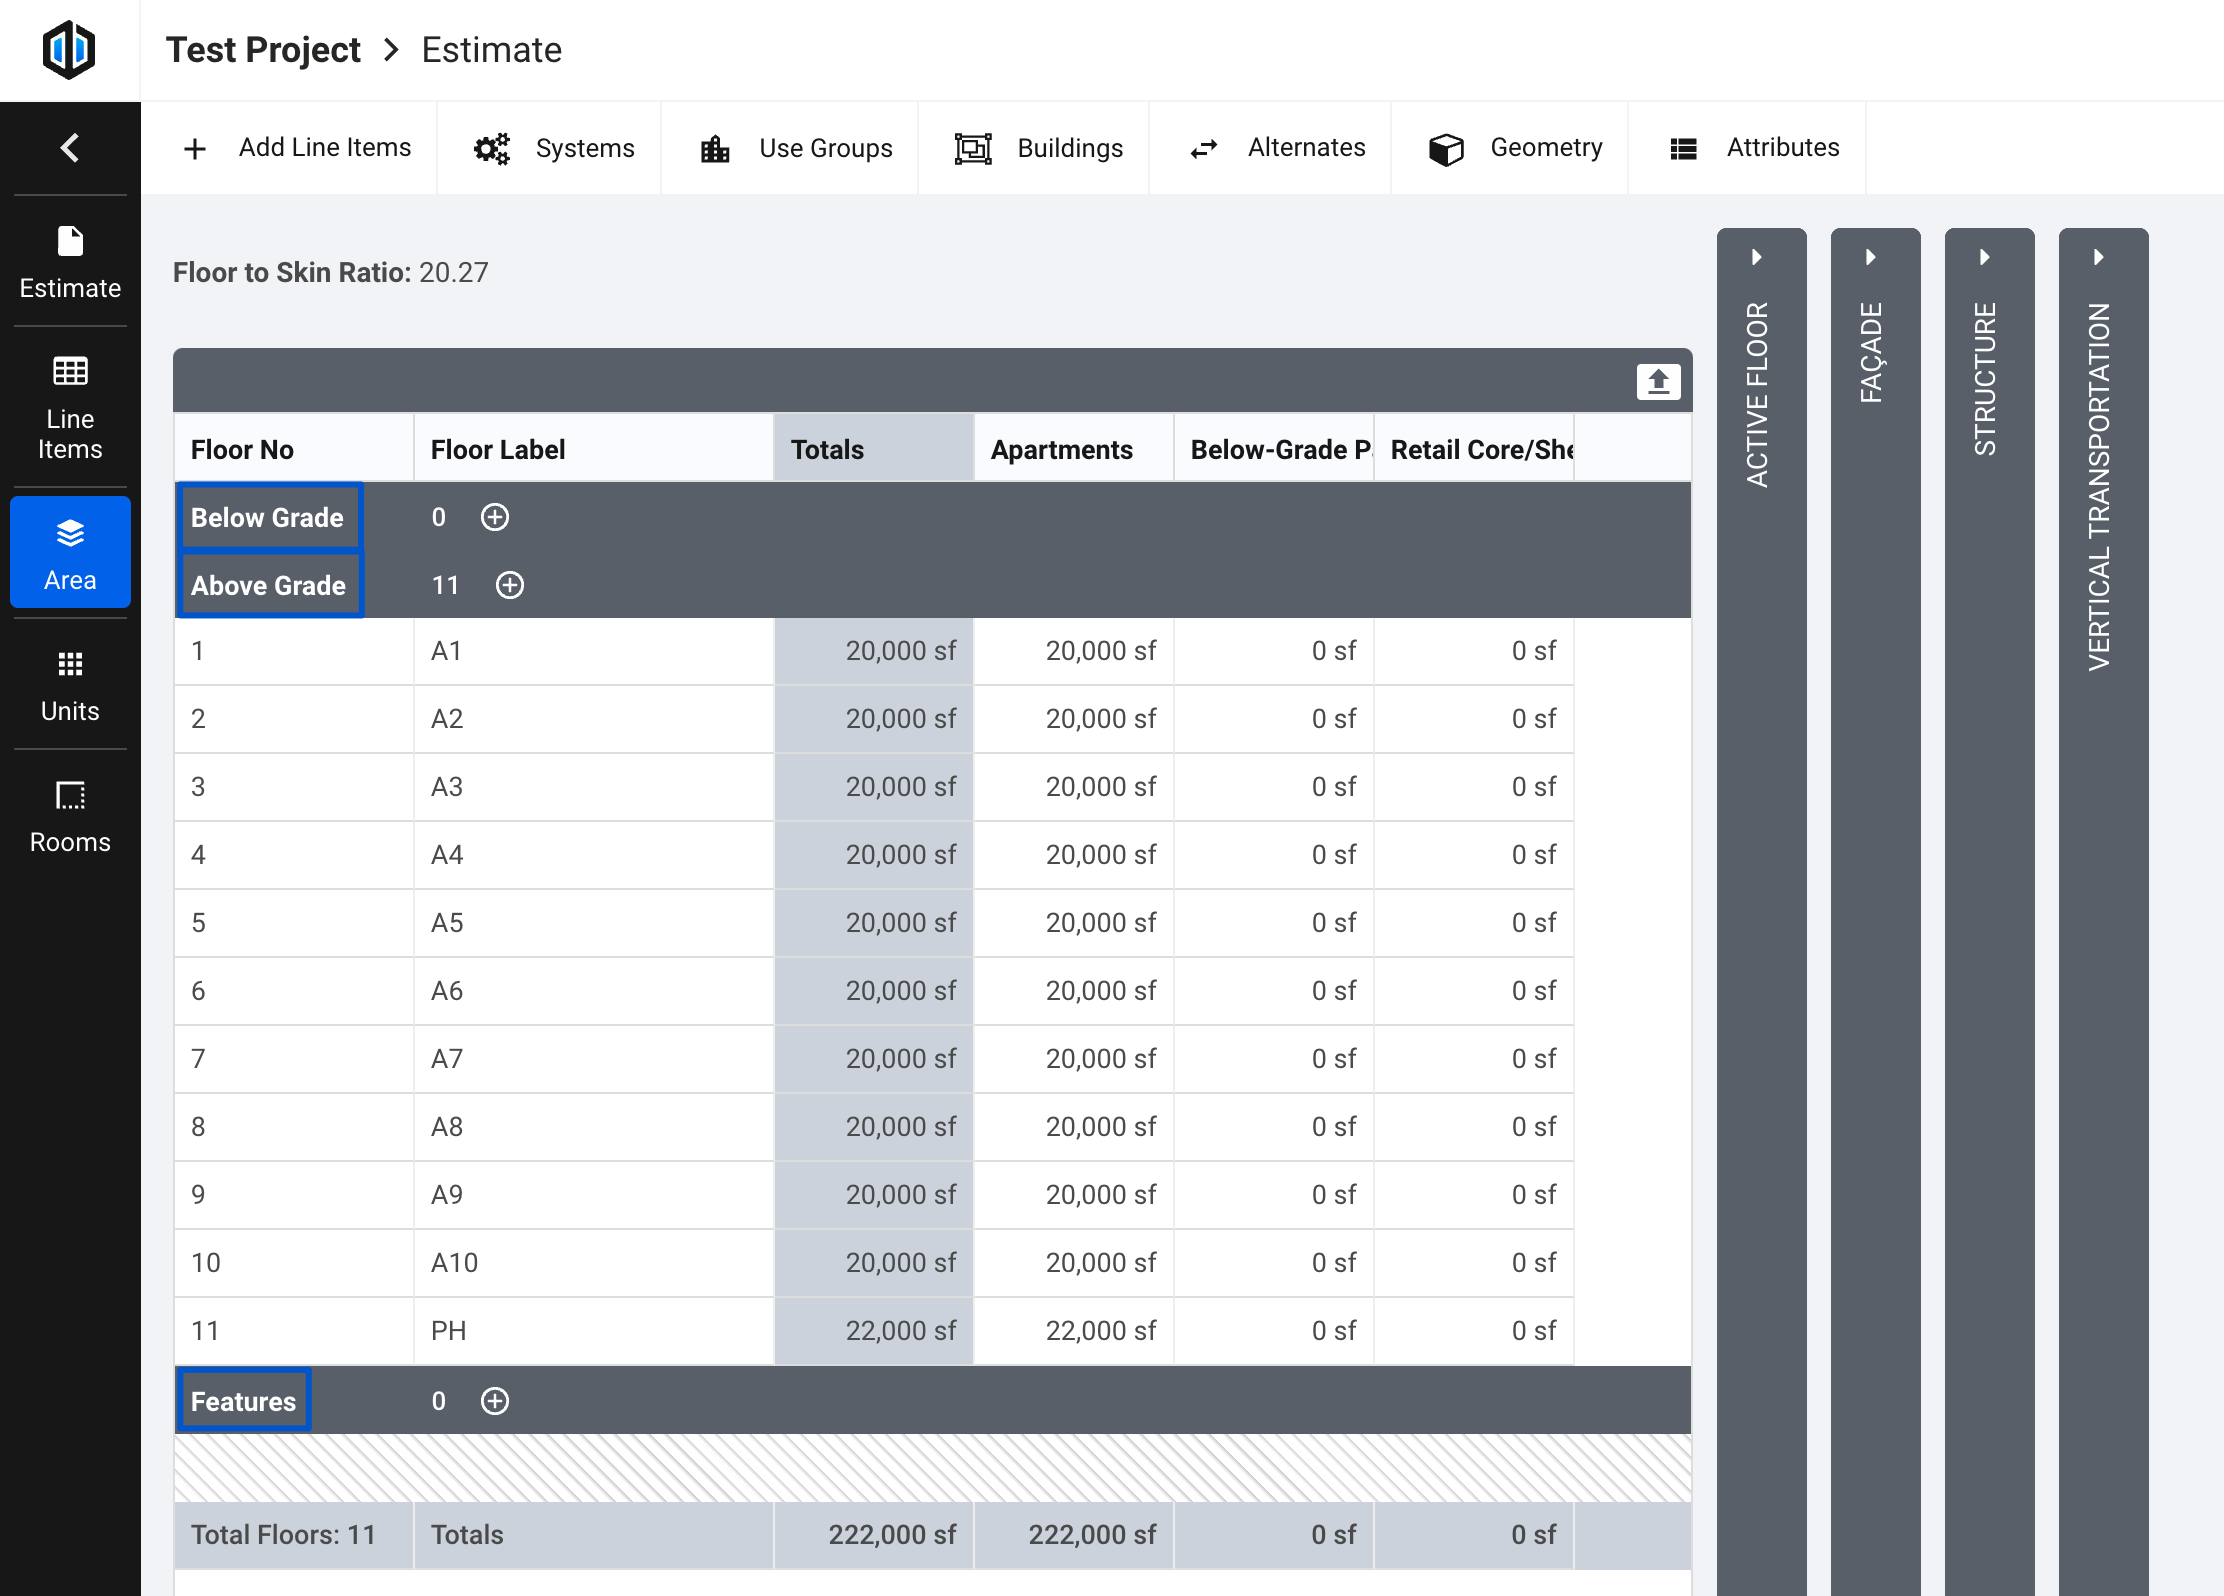This screenshot has height=1596, width=2224.
Task: Add an above-grade floor using the plus icon
Action: pyautogui.click(x=509, y=585)
